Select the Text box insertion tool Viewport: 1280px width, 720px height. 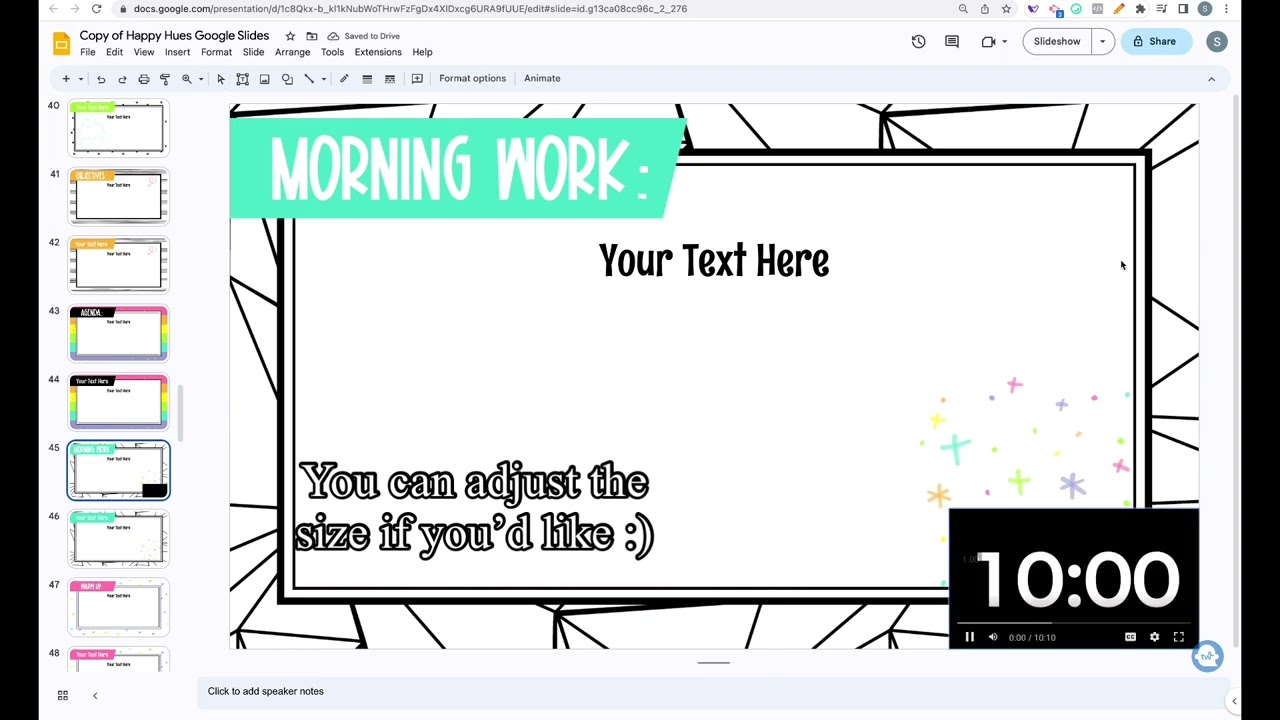pyautogui.click(x=242, y=78)
